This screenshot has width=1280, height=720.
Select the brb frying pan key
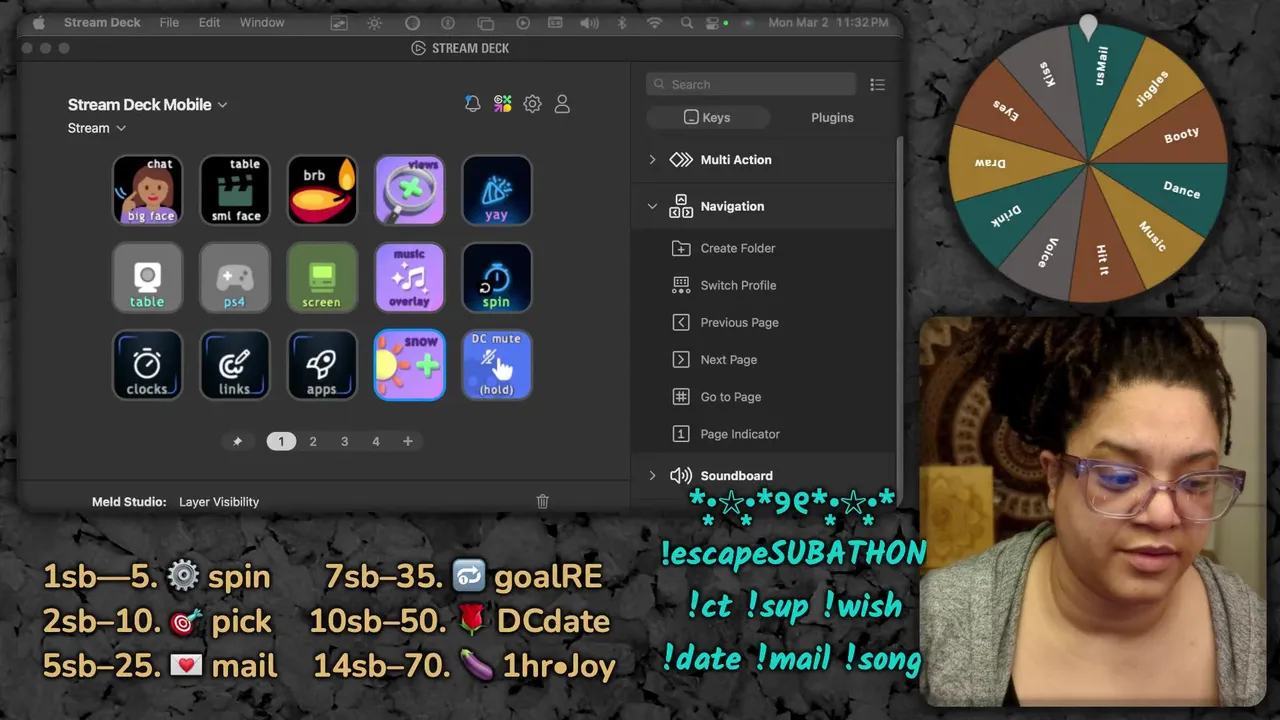click(x=322, y=190)
